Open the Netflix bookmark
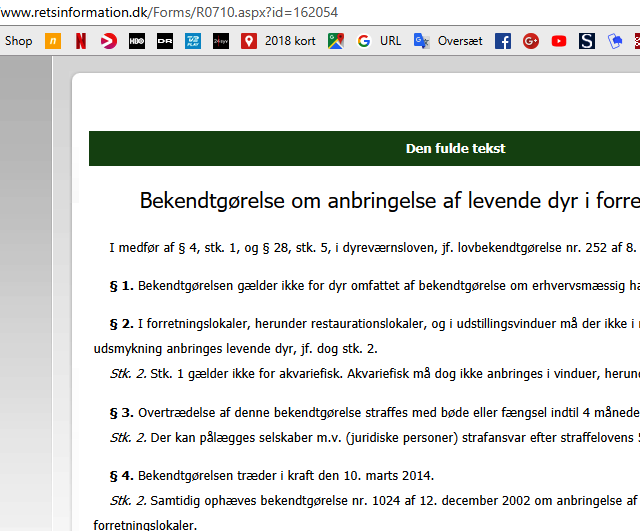640x531 pixels. tap(81, 41)
